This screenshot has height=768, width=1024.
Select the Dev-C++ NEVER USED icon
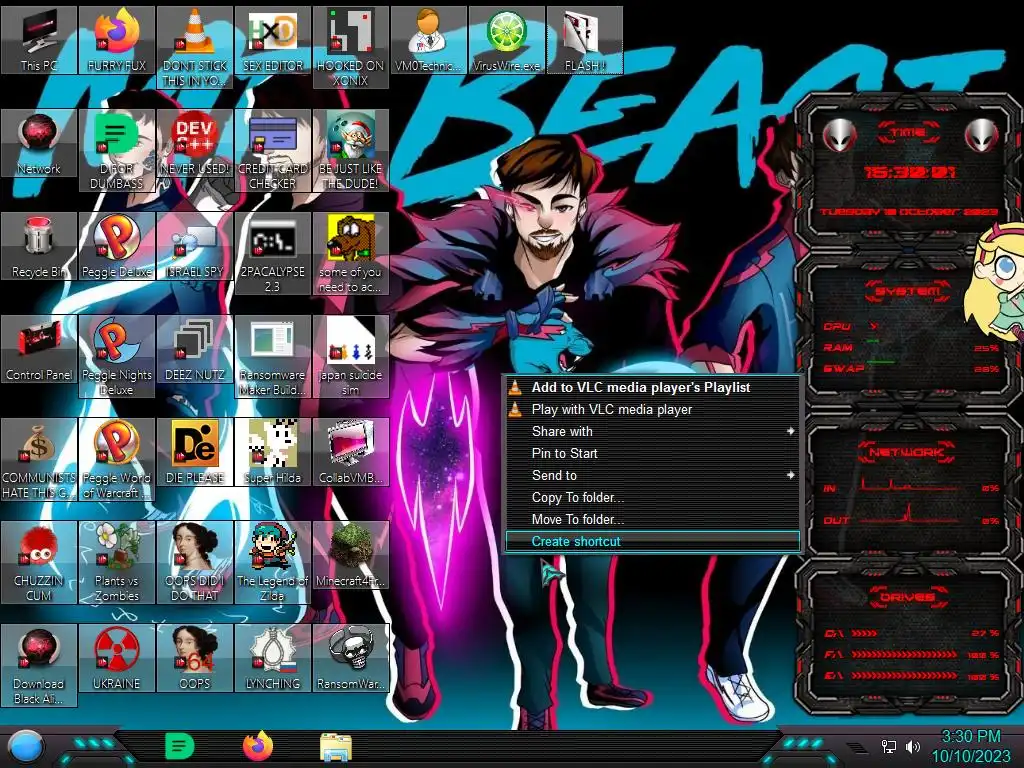(195, 143)
